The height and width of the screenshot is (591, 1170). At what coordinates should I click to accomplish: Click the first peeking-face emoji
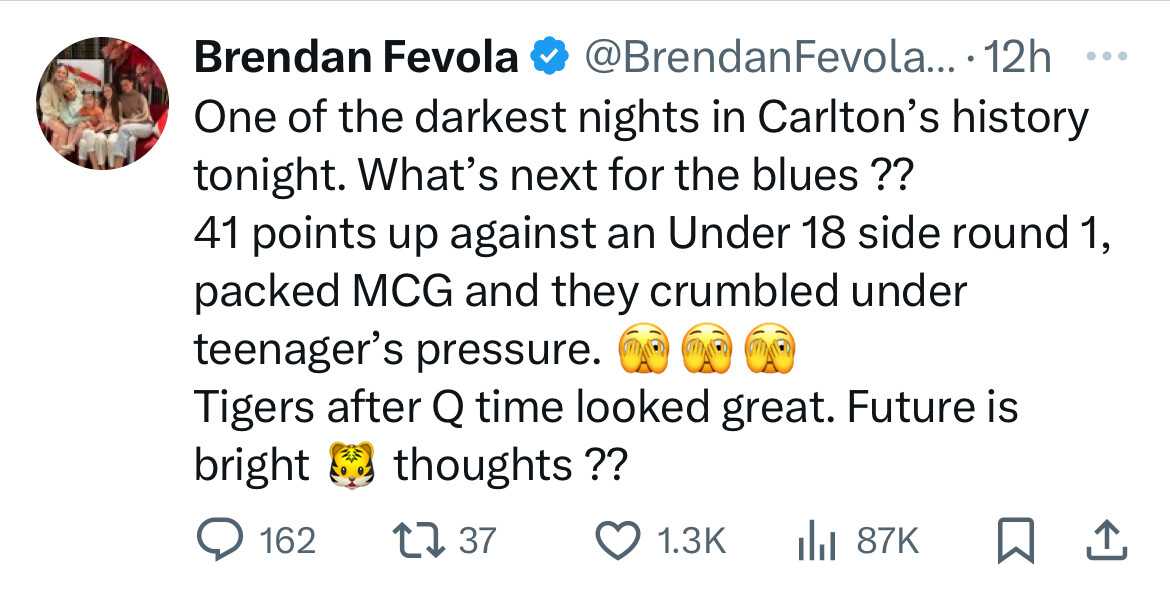point(642,349)
